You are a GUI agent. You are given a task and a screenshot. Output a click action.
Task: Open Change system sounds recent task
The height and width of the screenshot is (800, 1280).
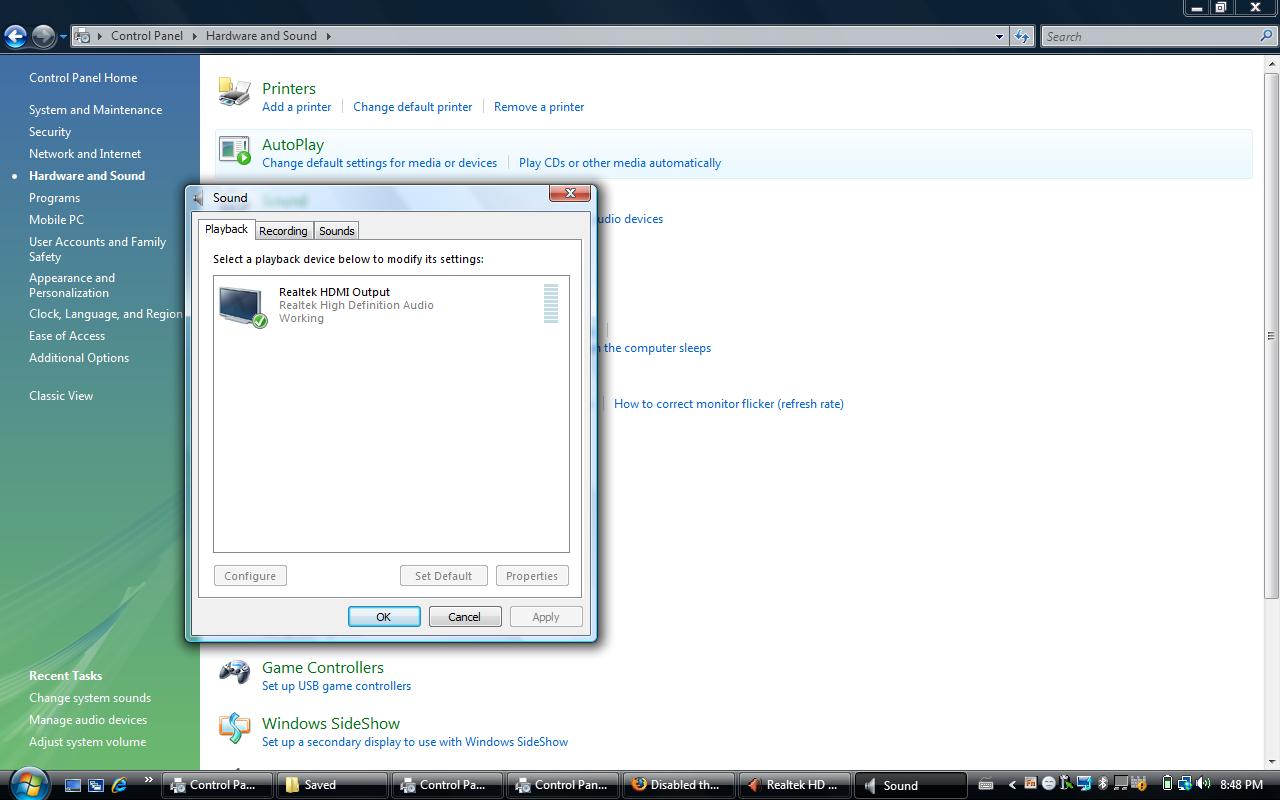pos(90,698)
